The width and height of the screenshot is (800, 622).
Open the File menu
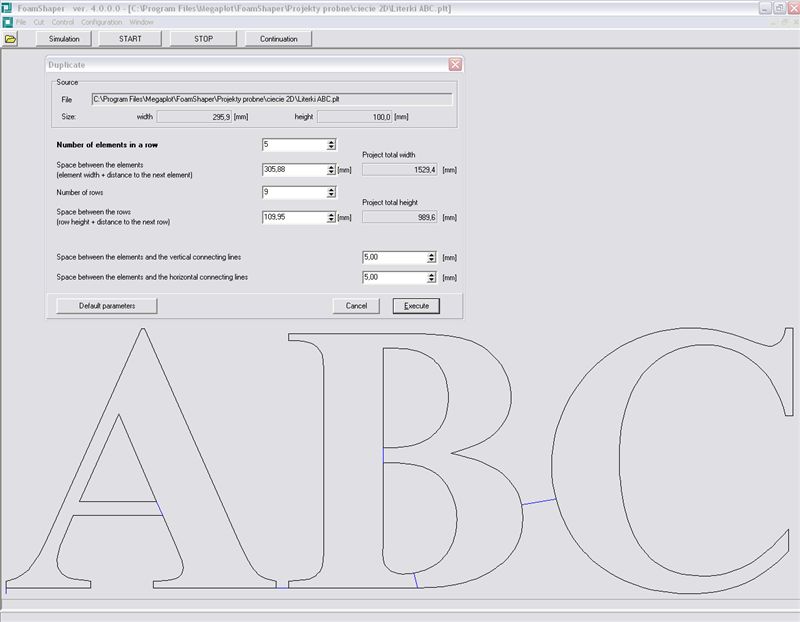[21, 21]
